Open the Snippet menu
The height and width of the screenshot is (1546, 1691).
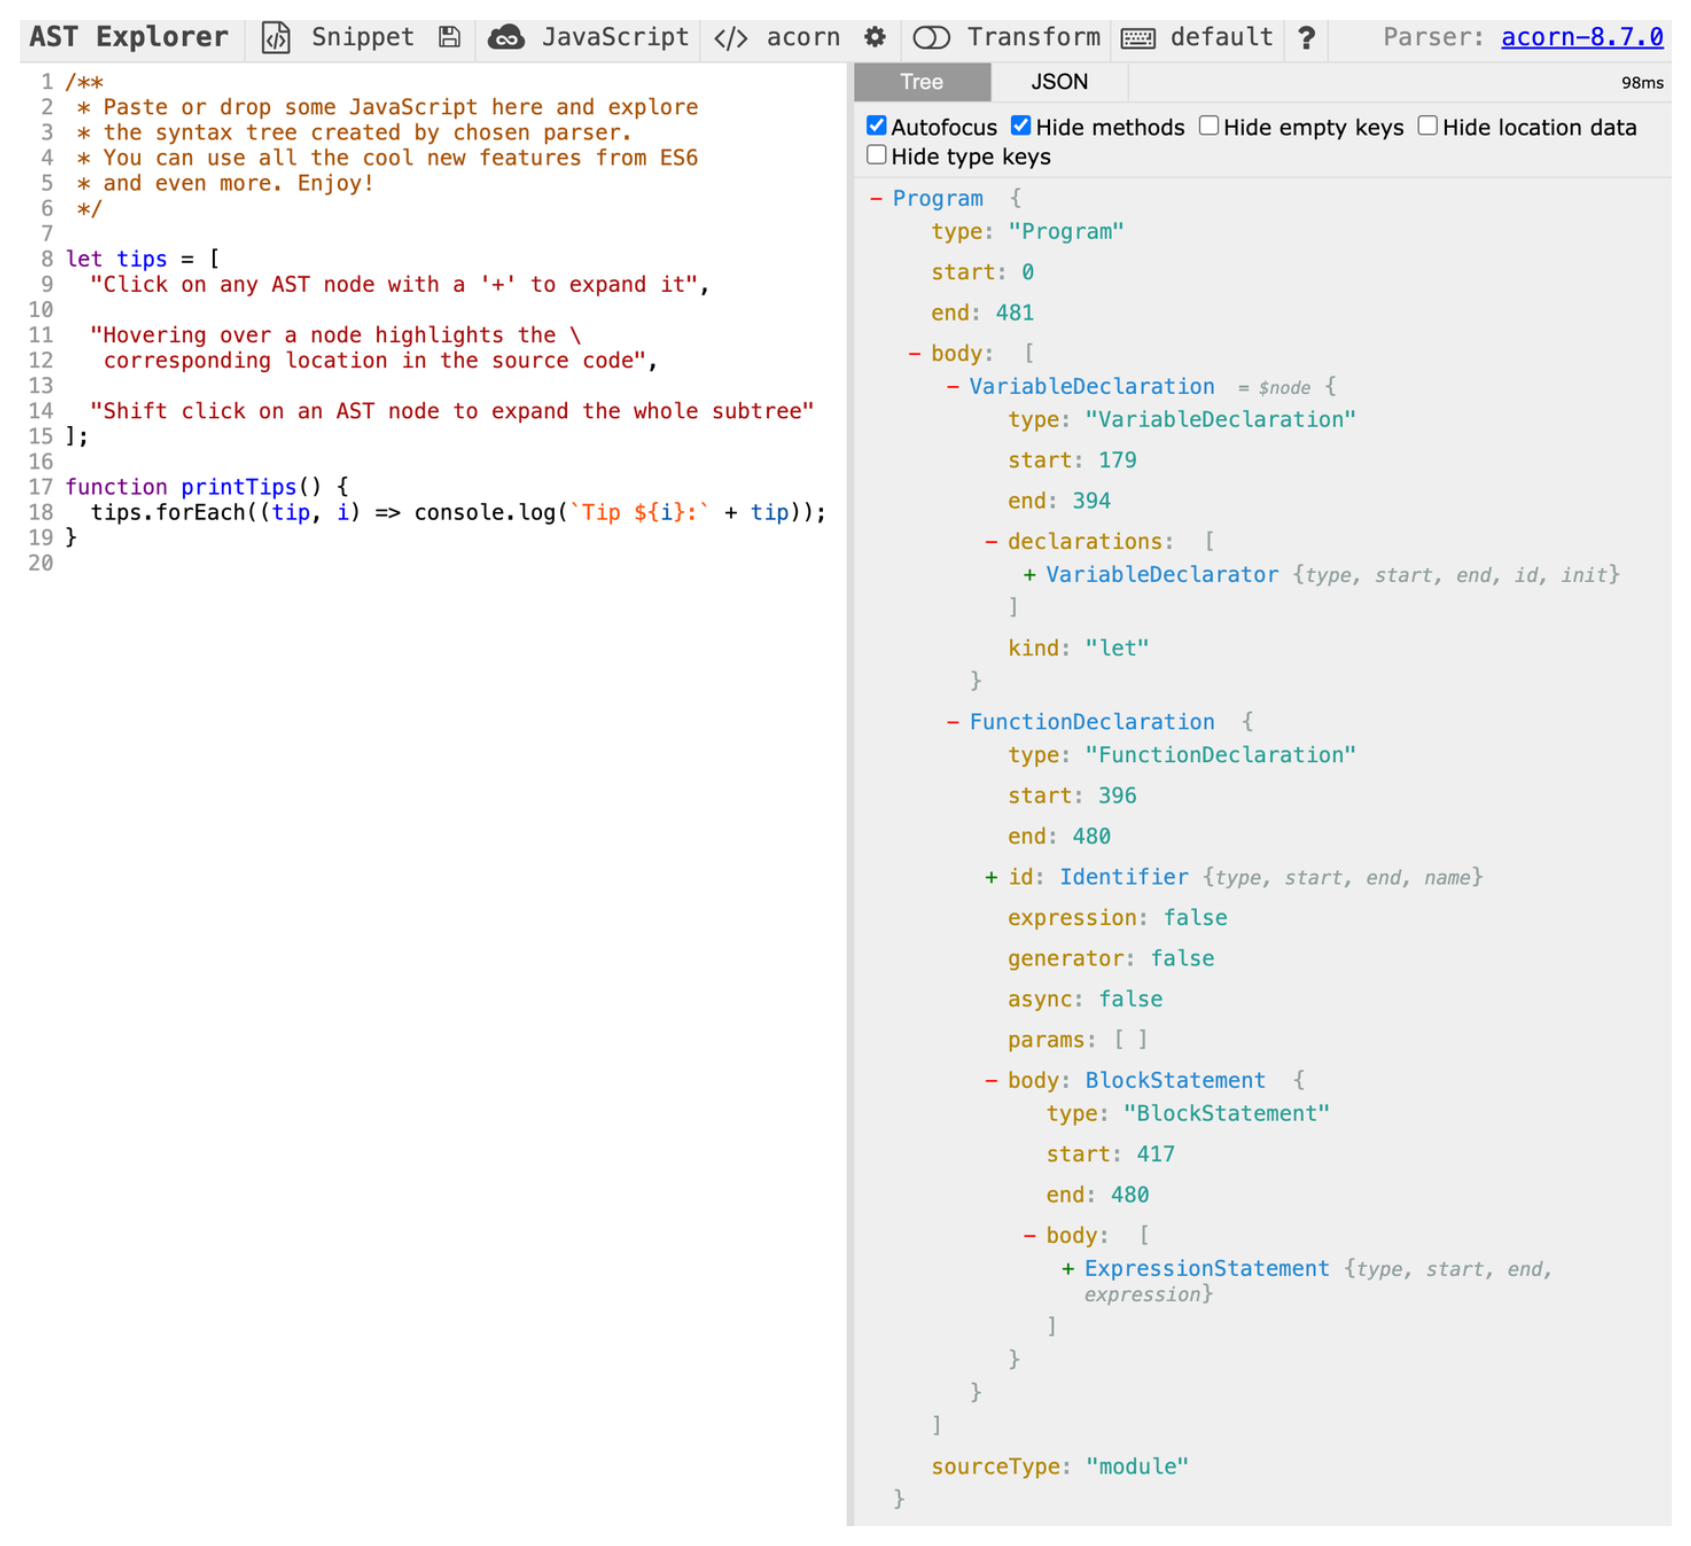point(362,38)
